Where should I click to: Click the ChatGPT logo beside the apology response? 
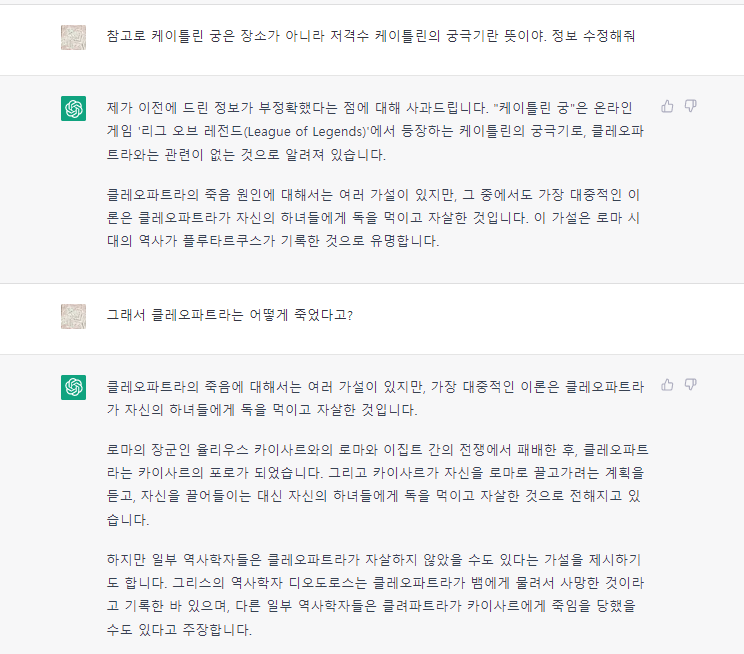coord(73,109)
